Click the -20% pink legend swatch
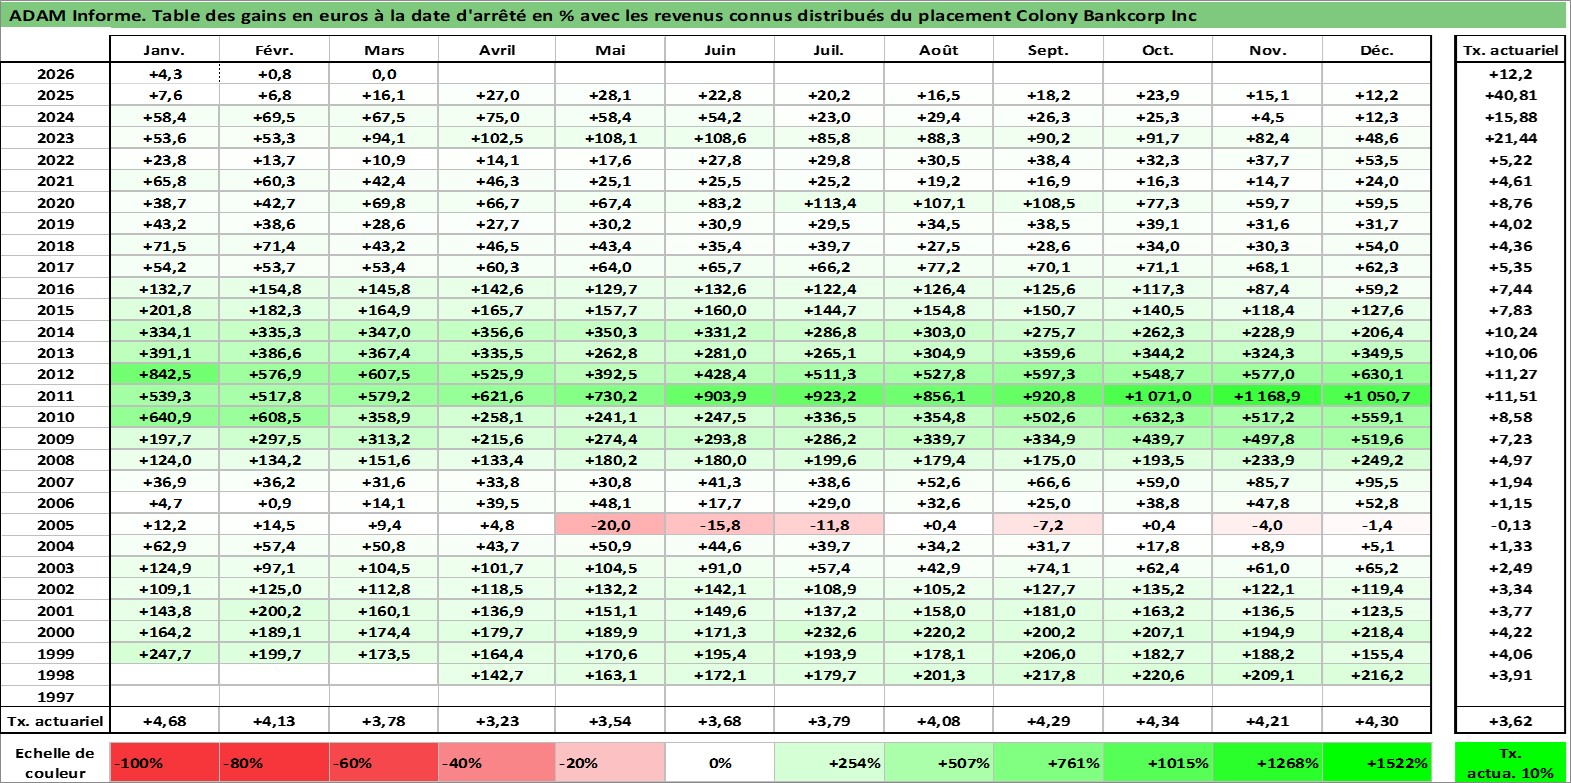Image resolution: width=1571 pixels, height=783 pixels. (x=610, y=762)
